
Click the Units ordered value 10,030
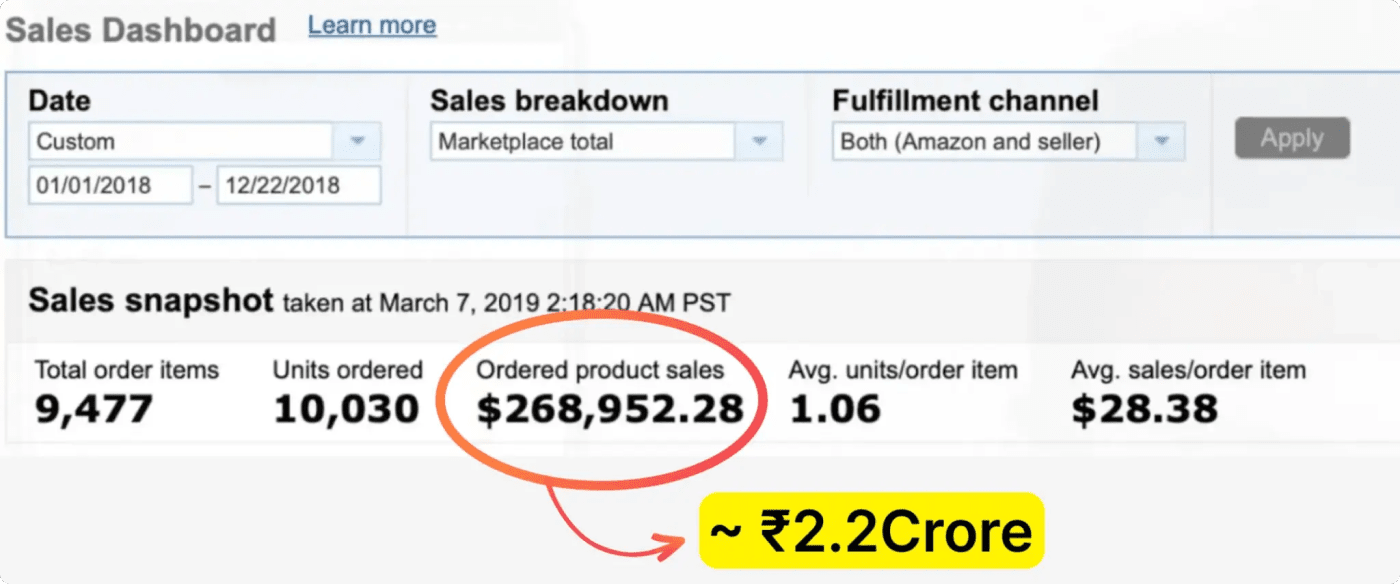346,408
